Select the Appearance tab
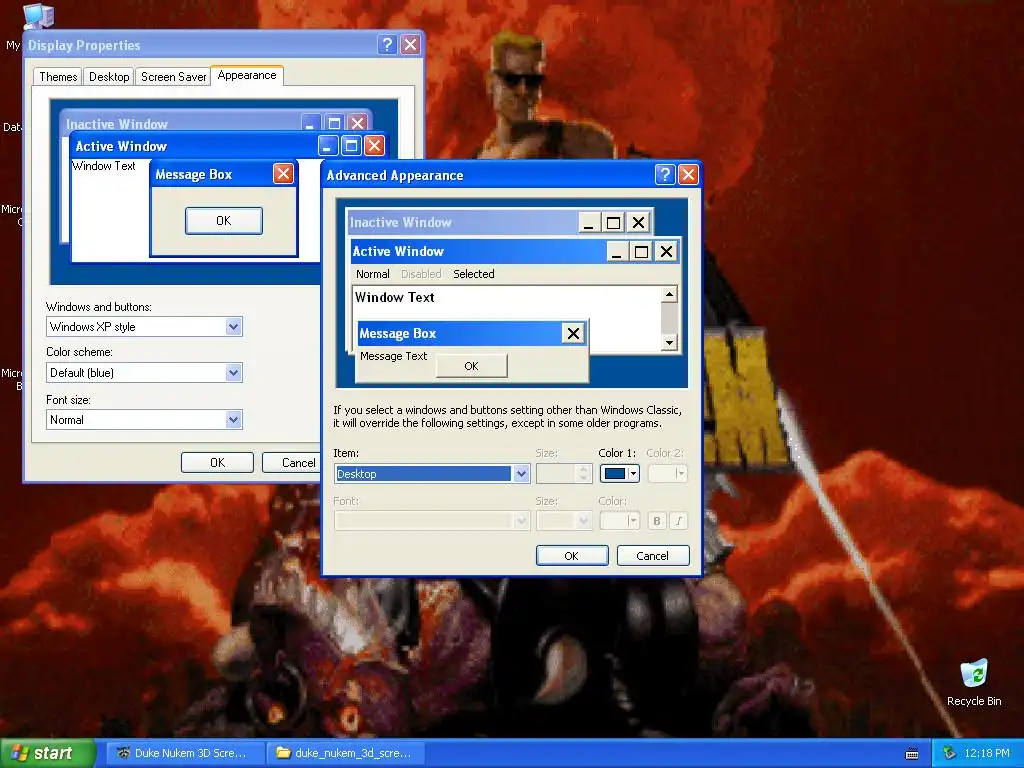1024x768 pixels. tap(247, 75)
